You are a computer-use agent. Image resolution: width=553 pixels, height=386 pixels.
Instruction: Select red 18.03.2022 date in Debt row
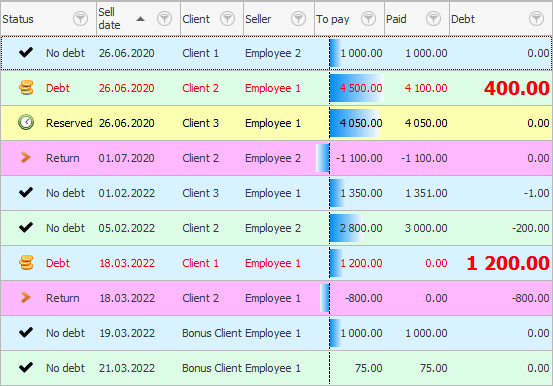click(127, 263)
